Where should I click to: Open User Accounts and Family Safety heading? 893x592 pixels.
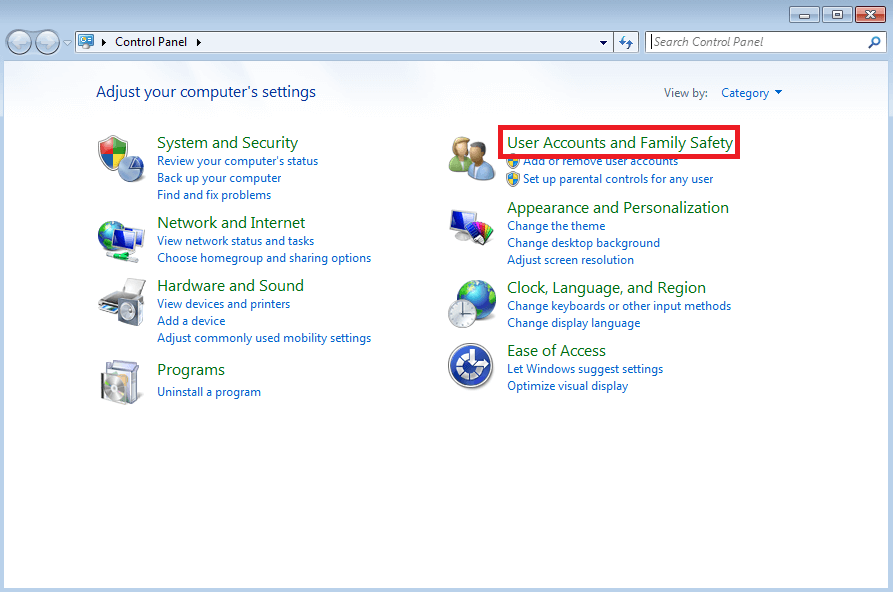tap(620, 142)
